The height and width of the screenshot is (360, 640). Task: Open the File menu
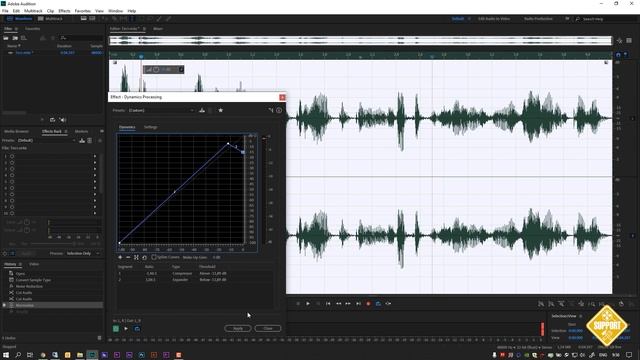point(5,11)
